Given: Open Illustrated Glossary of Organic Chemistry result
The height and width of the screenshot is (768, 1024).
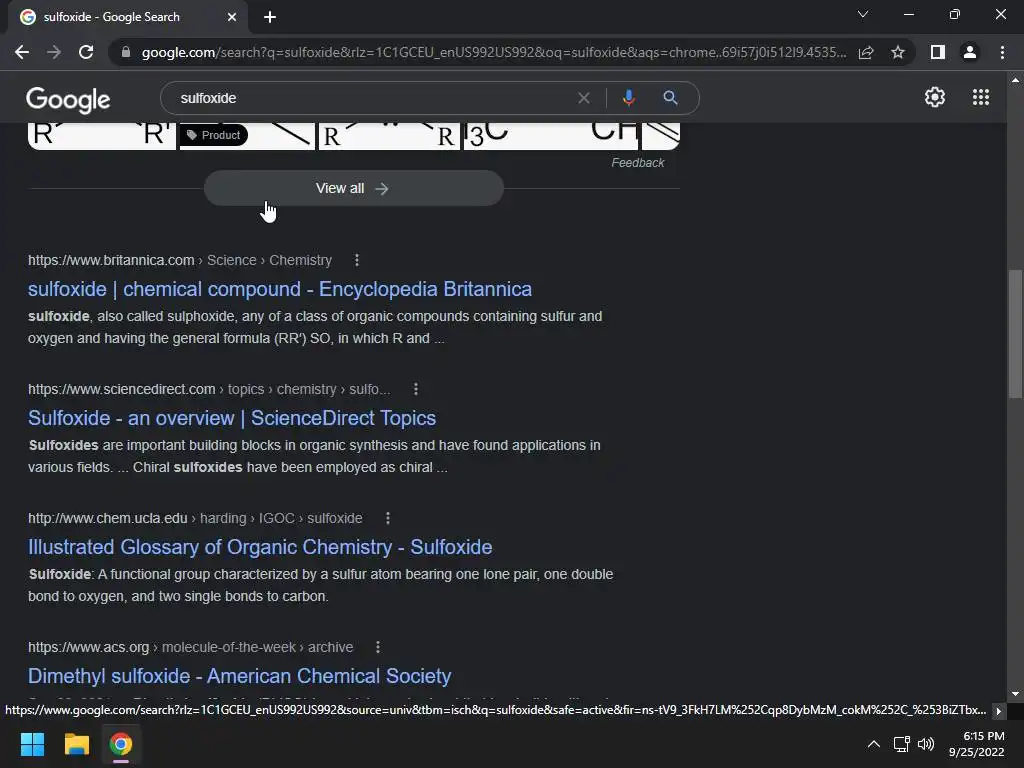Looking at the screenshot, I should point(260,547).
